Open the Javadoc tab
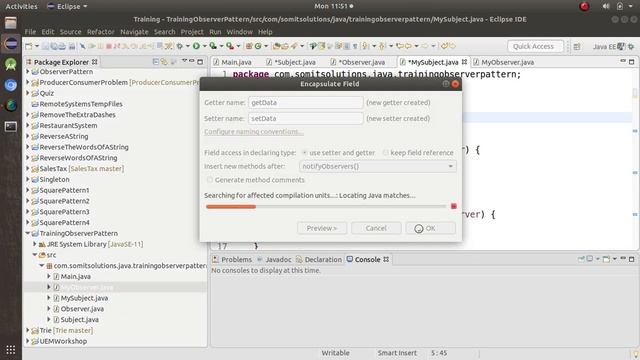This screenshot has height=360, width=640. [274, 259]
